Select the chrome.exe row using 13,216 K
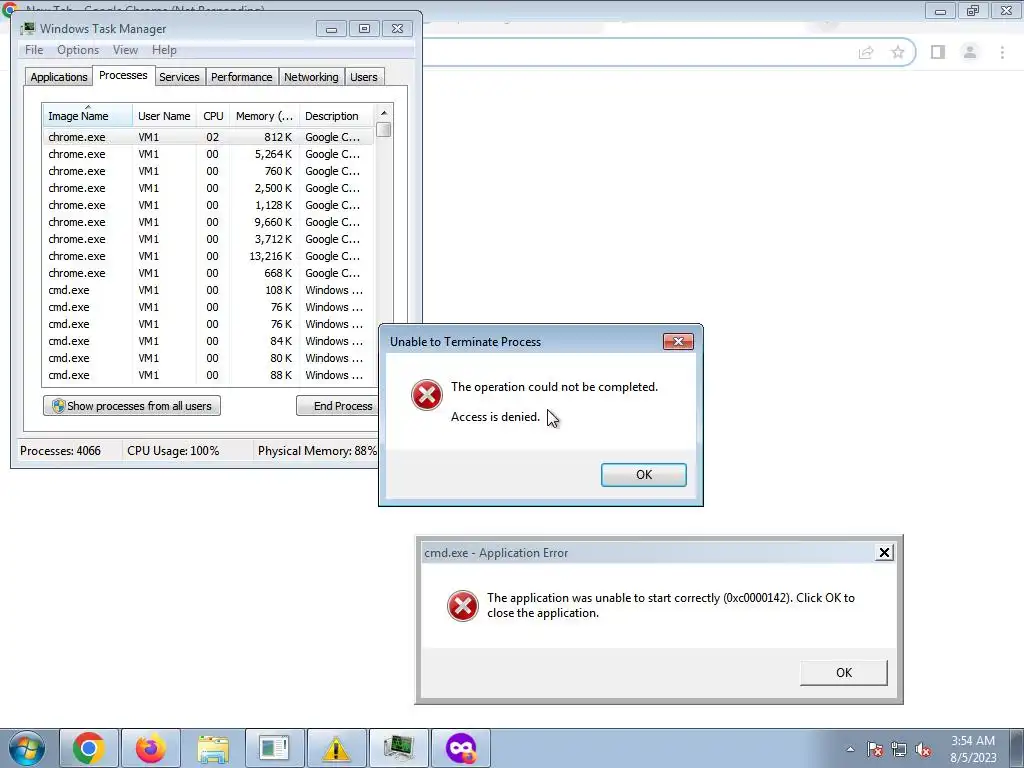Viewport: 1024px width, 768px height. [x=208, y=256]
